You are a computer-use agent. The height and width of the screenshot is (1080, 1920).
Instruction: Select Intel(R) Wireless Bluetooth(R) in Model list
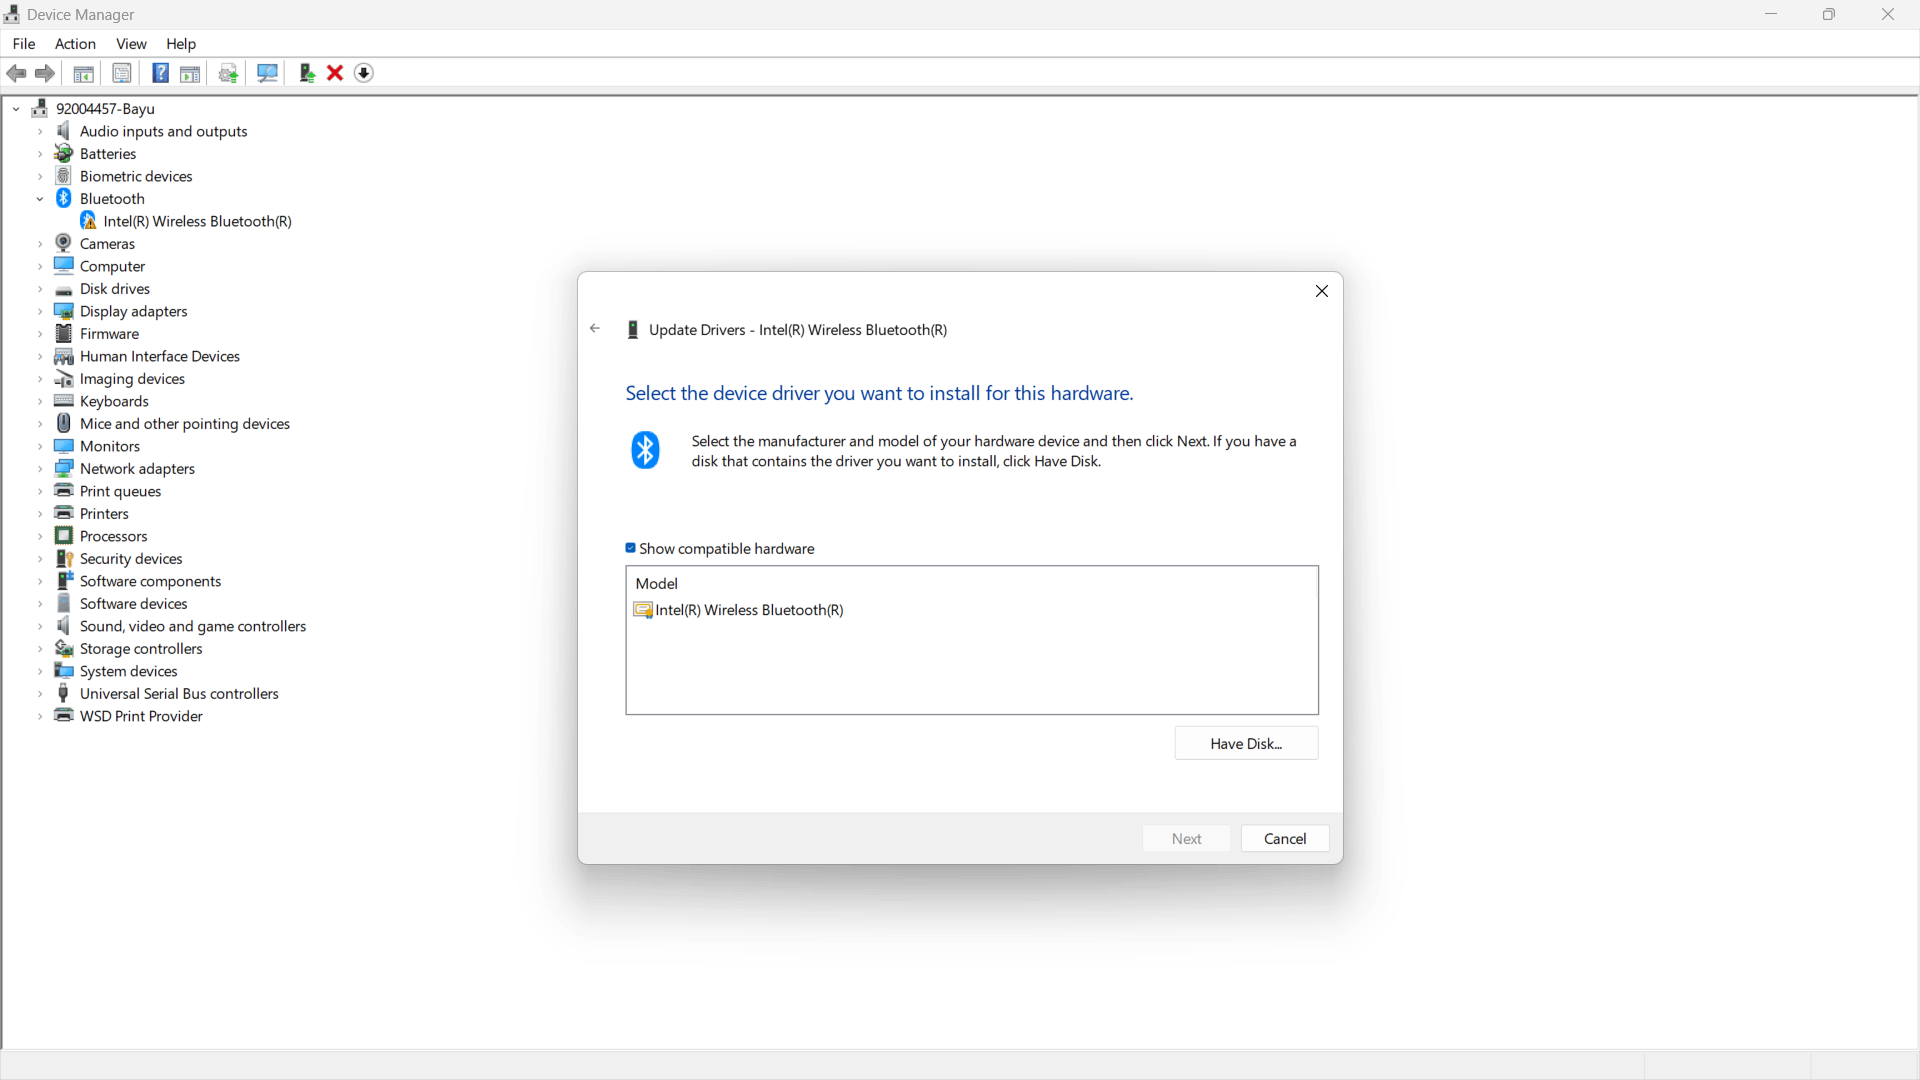point(749,610)
